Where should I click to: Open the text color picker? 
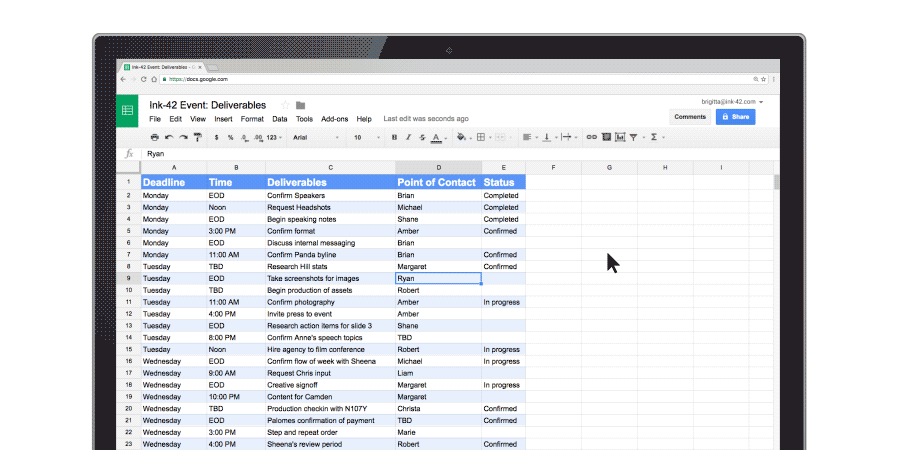coord(438,138)
